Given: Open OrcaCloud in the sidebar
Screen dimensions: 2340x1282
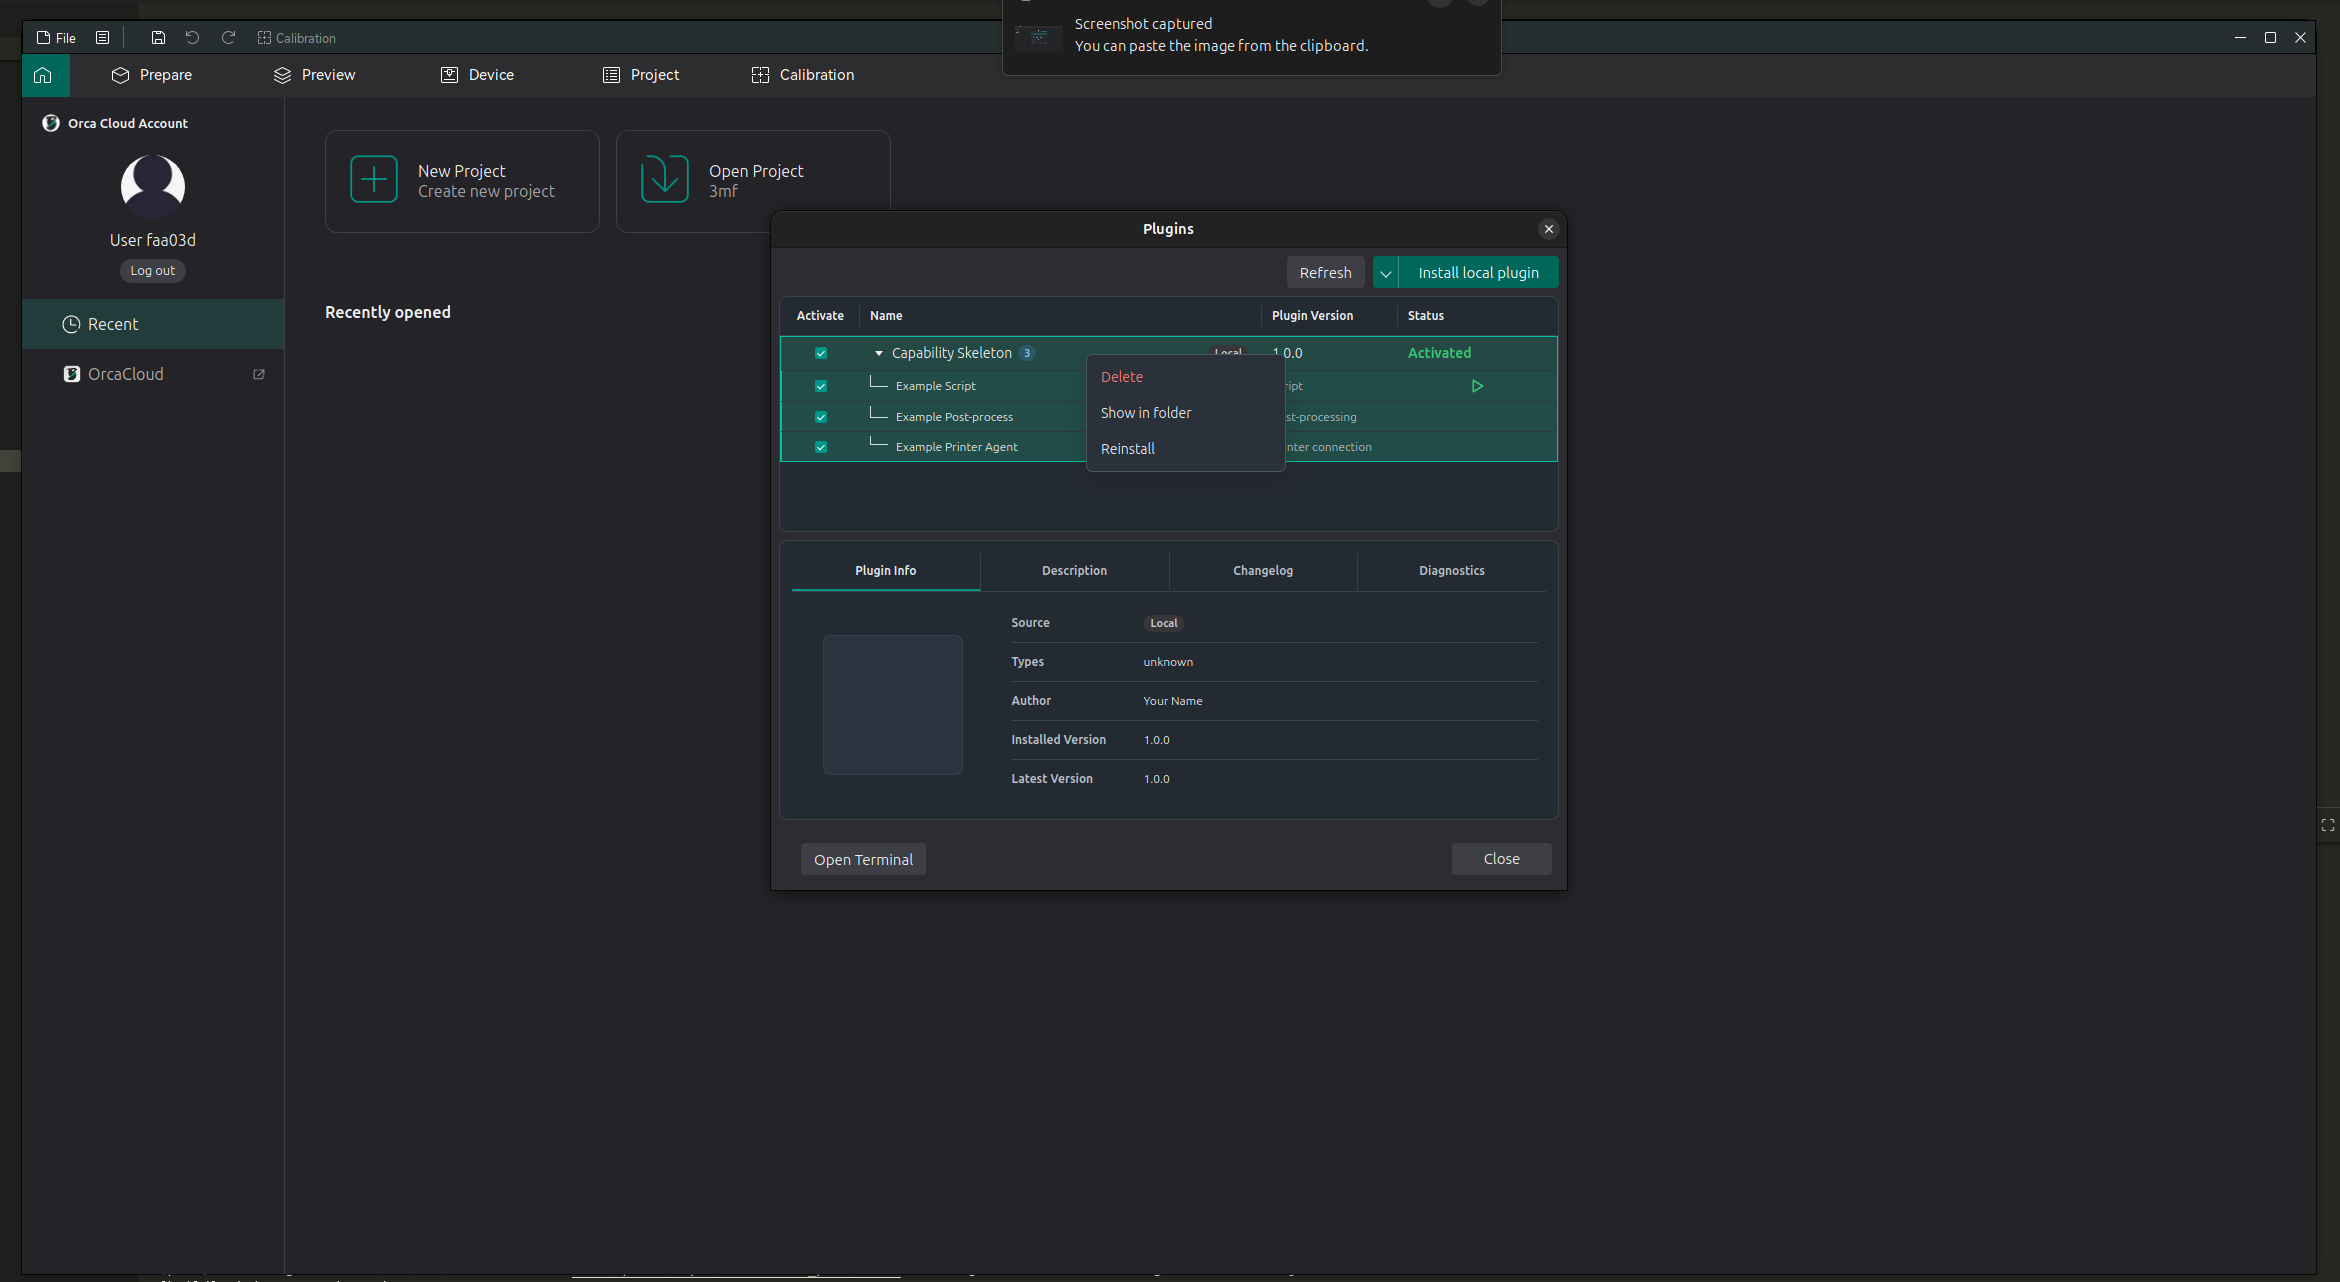Looking at the screenshot, I should click(153, 374).
